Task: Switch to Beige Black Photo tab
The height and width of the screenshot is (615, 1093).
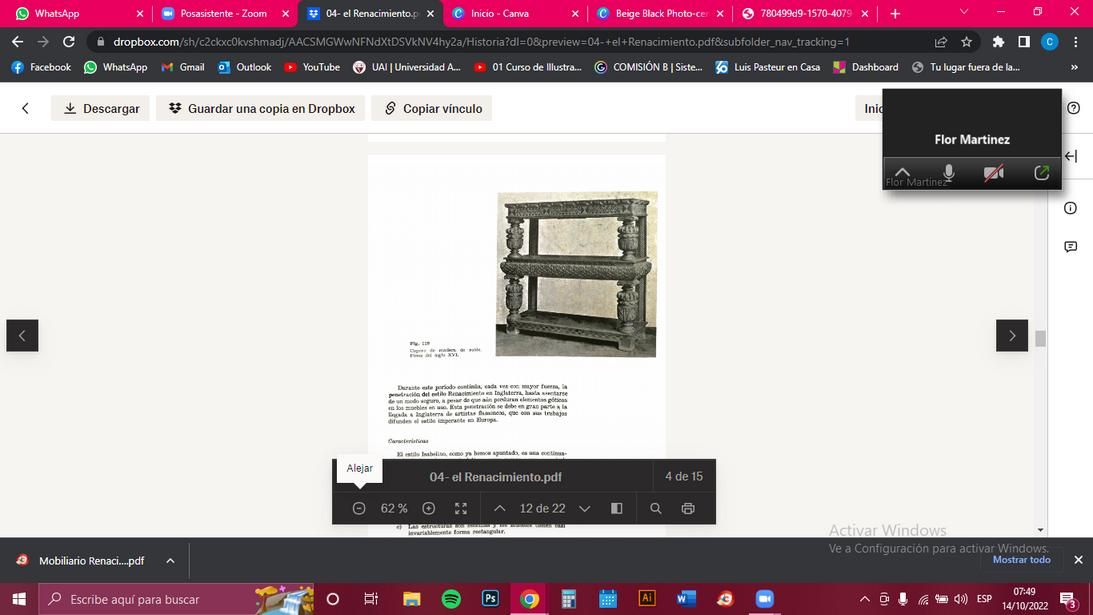Action: click(x=659, y=13)
